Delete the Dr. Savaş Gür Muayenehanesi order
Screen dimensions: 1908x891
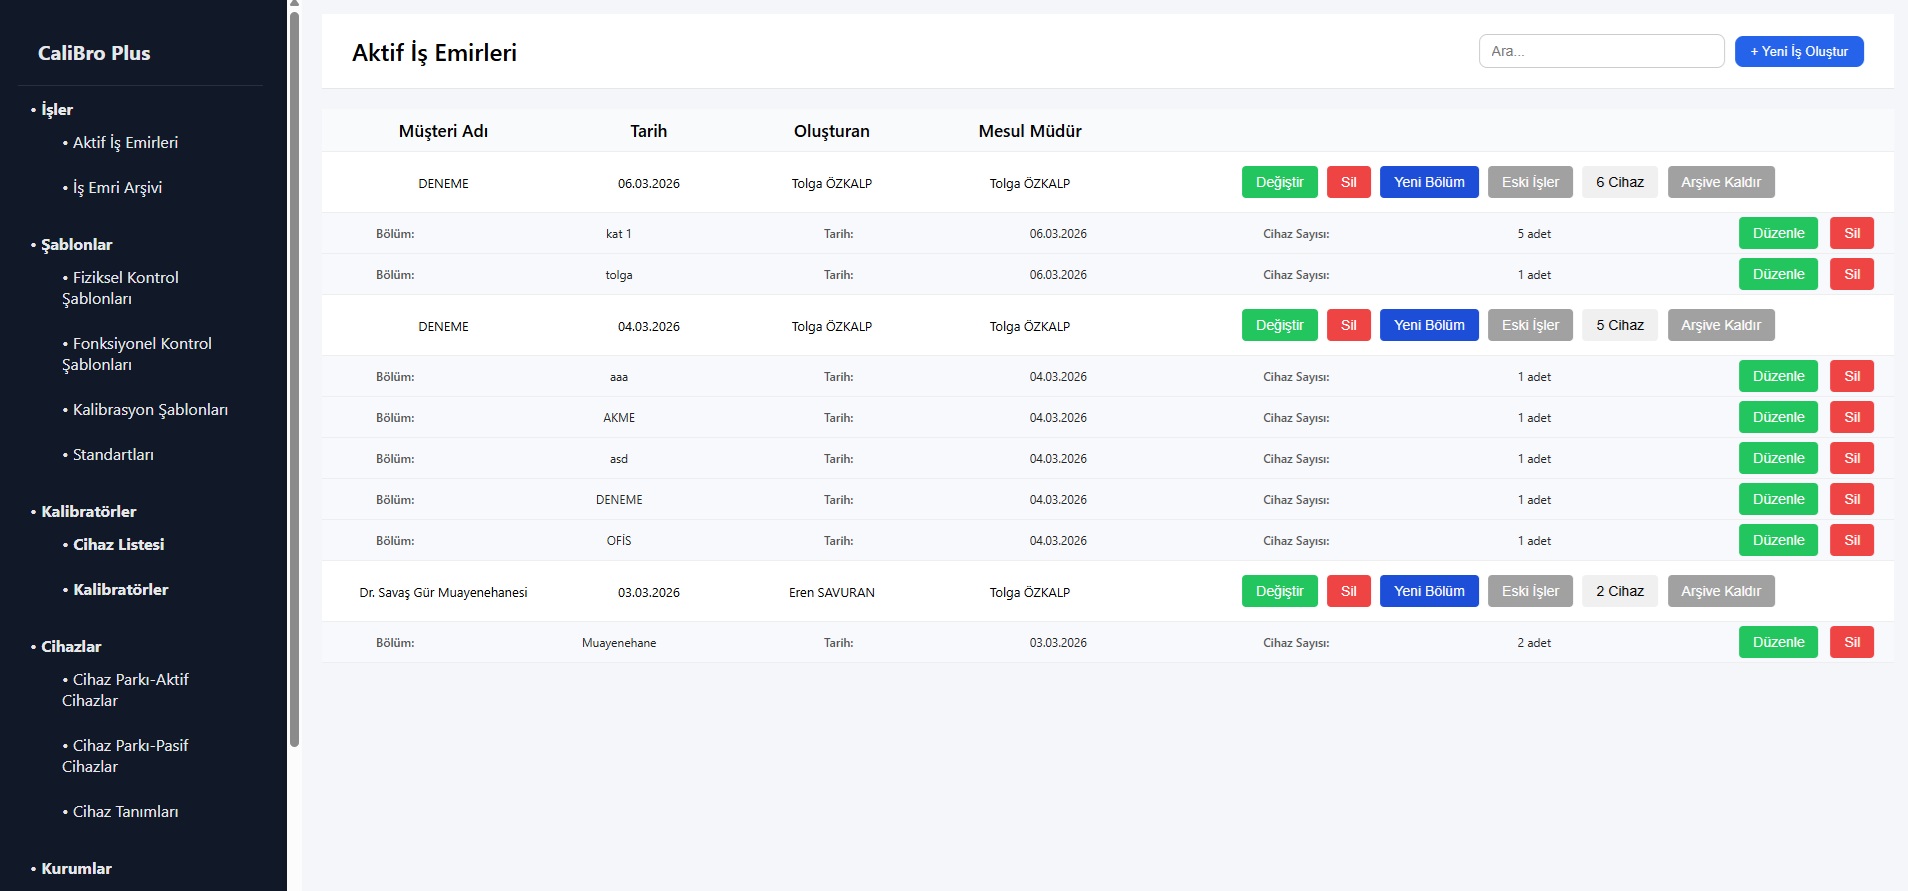[x=1348, y=592]
